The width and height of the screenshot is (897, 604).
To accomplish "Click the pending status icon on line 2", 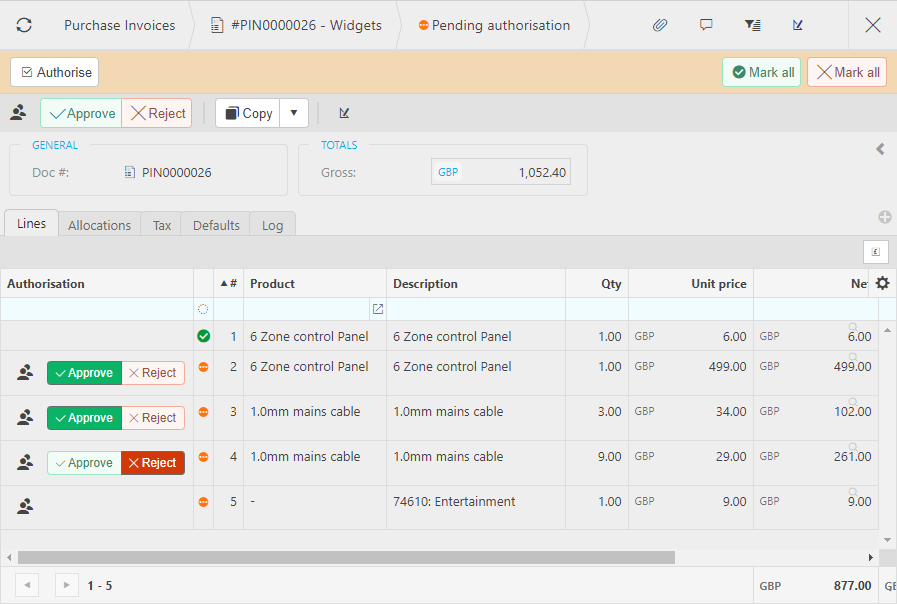I will [x=203, y=367].
